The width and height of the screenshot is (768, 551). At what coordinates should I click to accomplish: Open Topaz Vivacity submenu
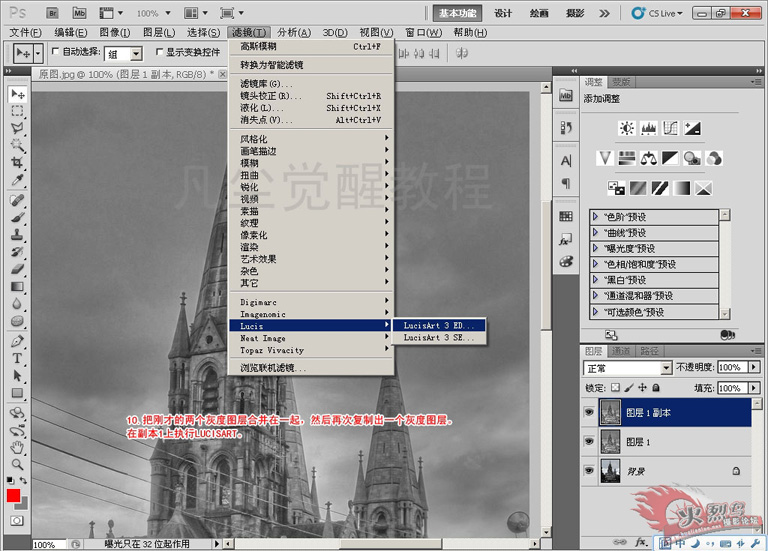[x=311, y=350]
